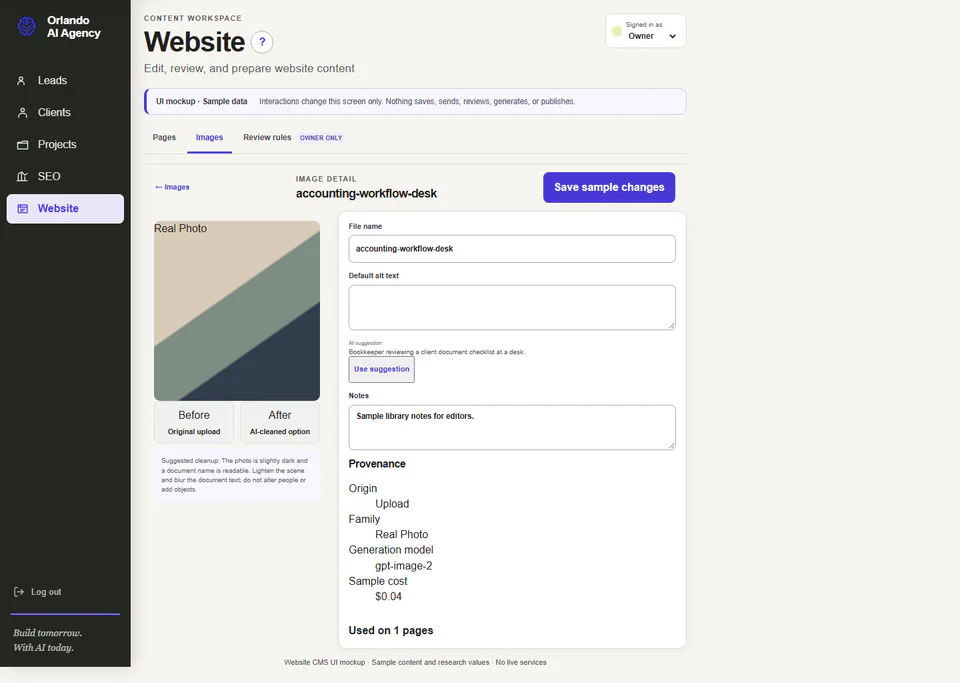The width and height of the screenshot is (960, 683).
Task: Click the UI mockup Sample data banner label
Action: click(201, 102)
